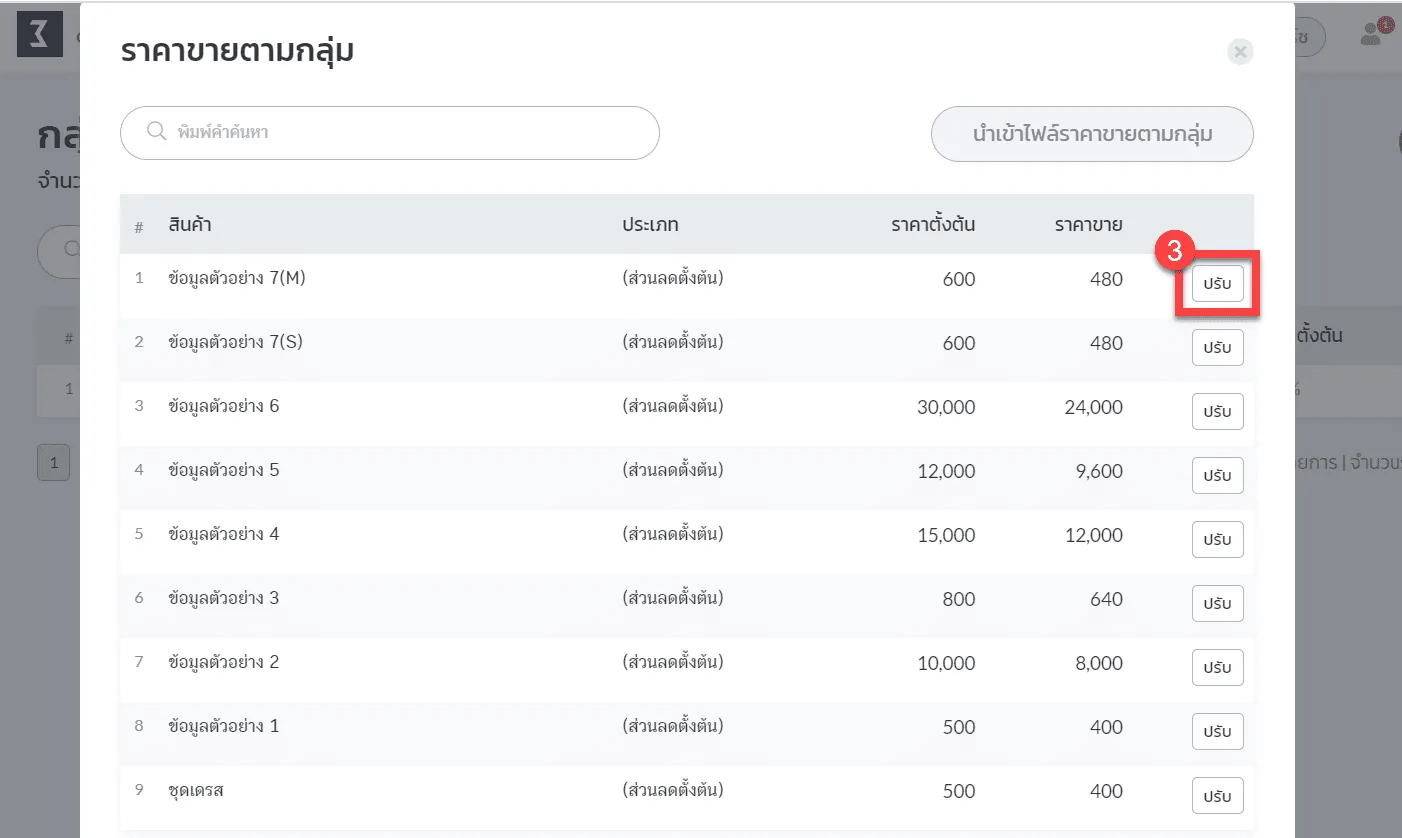Go to page 1 in background pagination

(53, 463)
